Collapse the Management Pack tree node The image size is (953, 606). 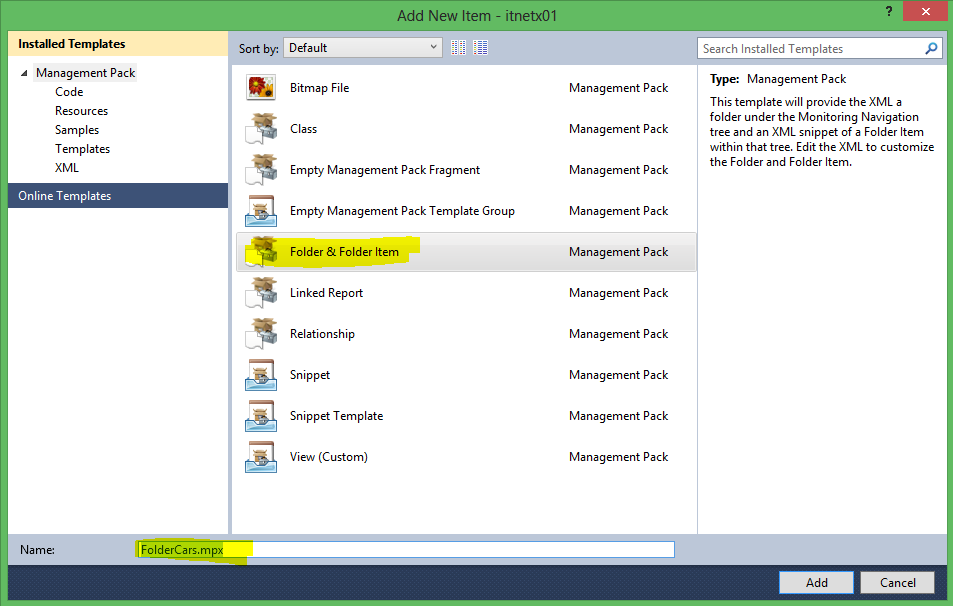point(24,73)
